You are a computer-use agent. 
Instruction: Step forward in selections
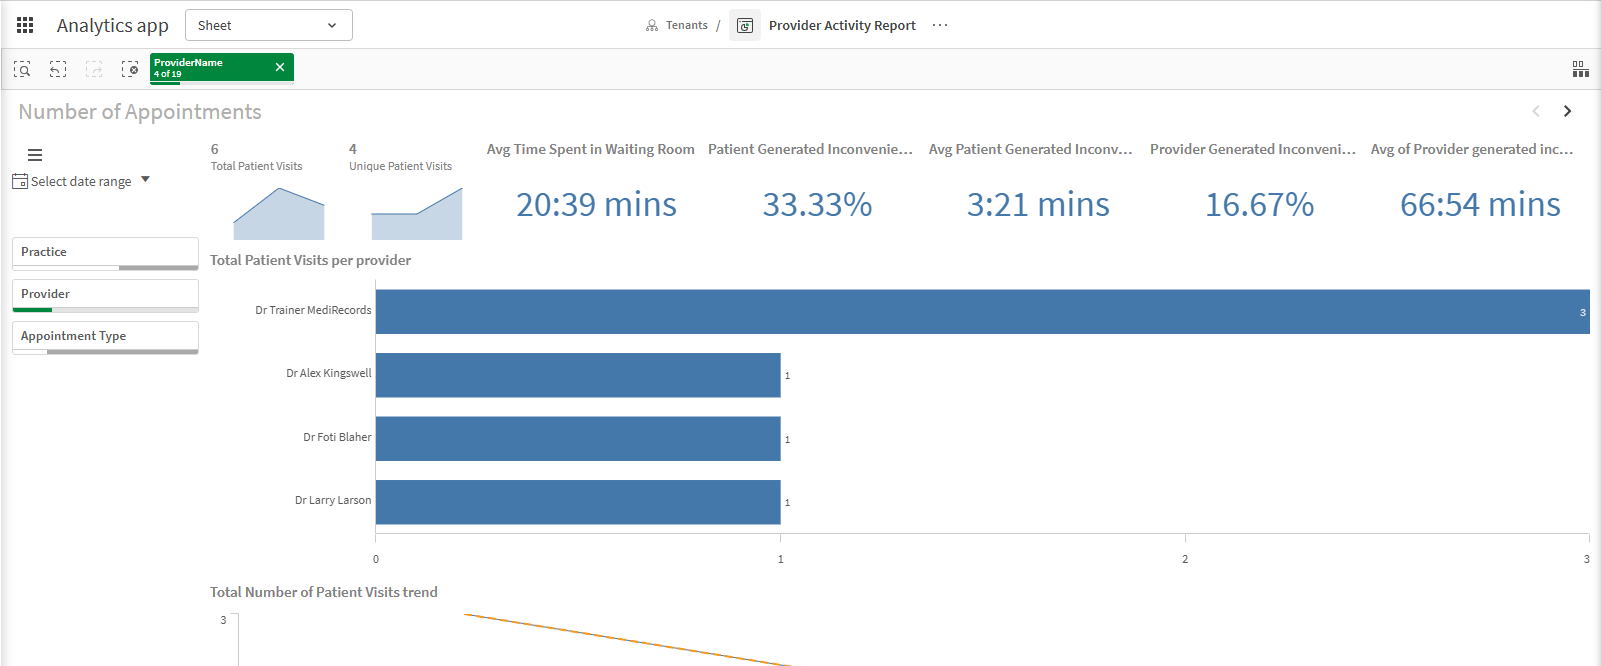[x=94, y=69]
